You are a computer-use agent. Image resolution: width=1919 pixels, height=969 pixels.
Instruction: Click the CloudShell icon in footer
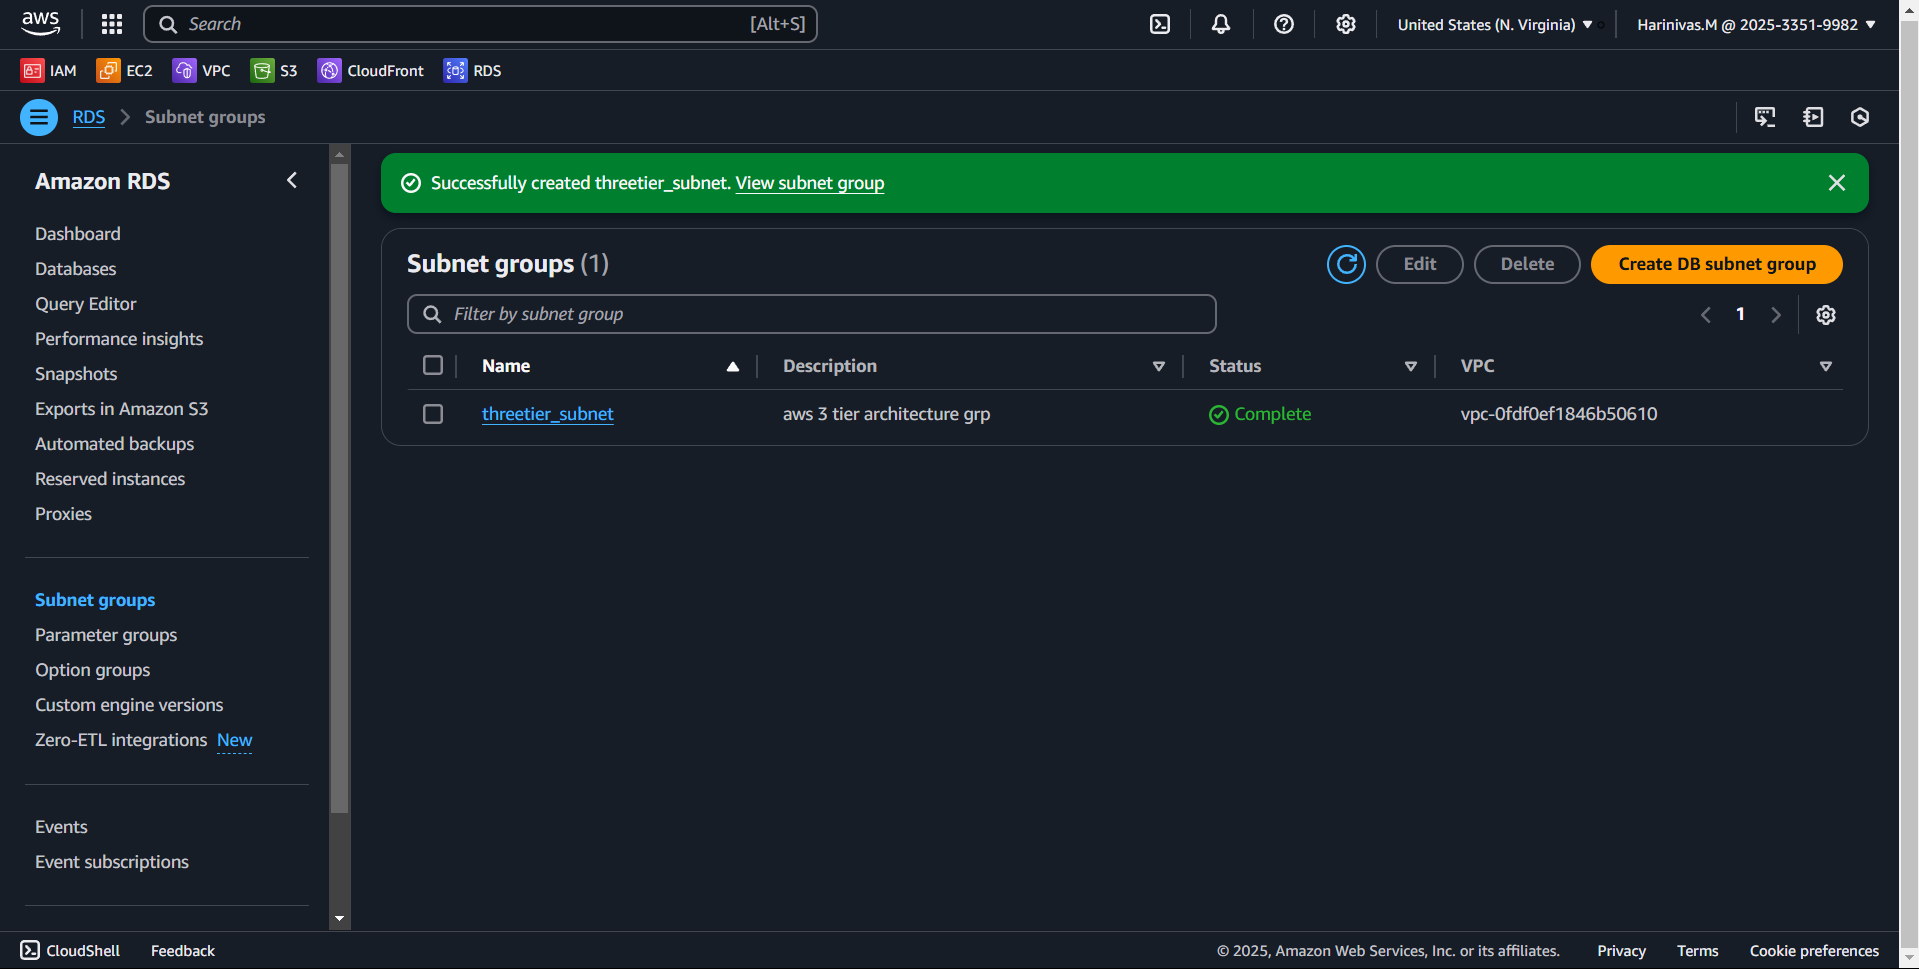[30, 950]
